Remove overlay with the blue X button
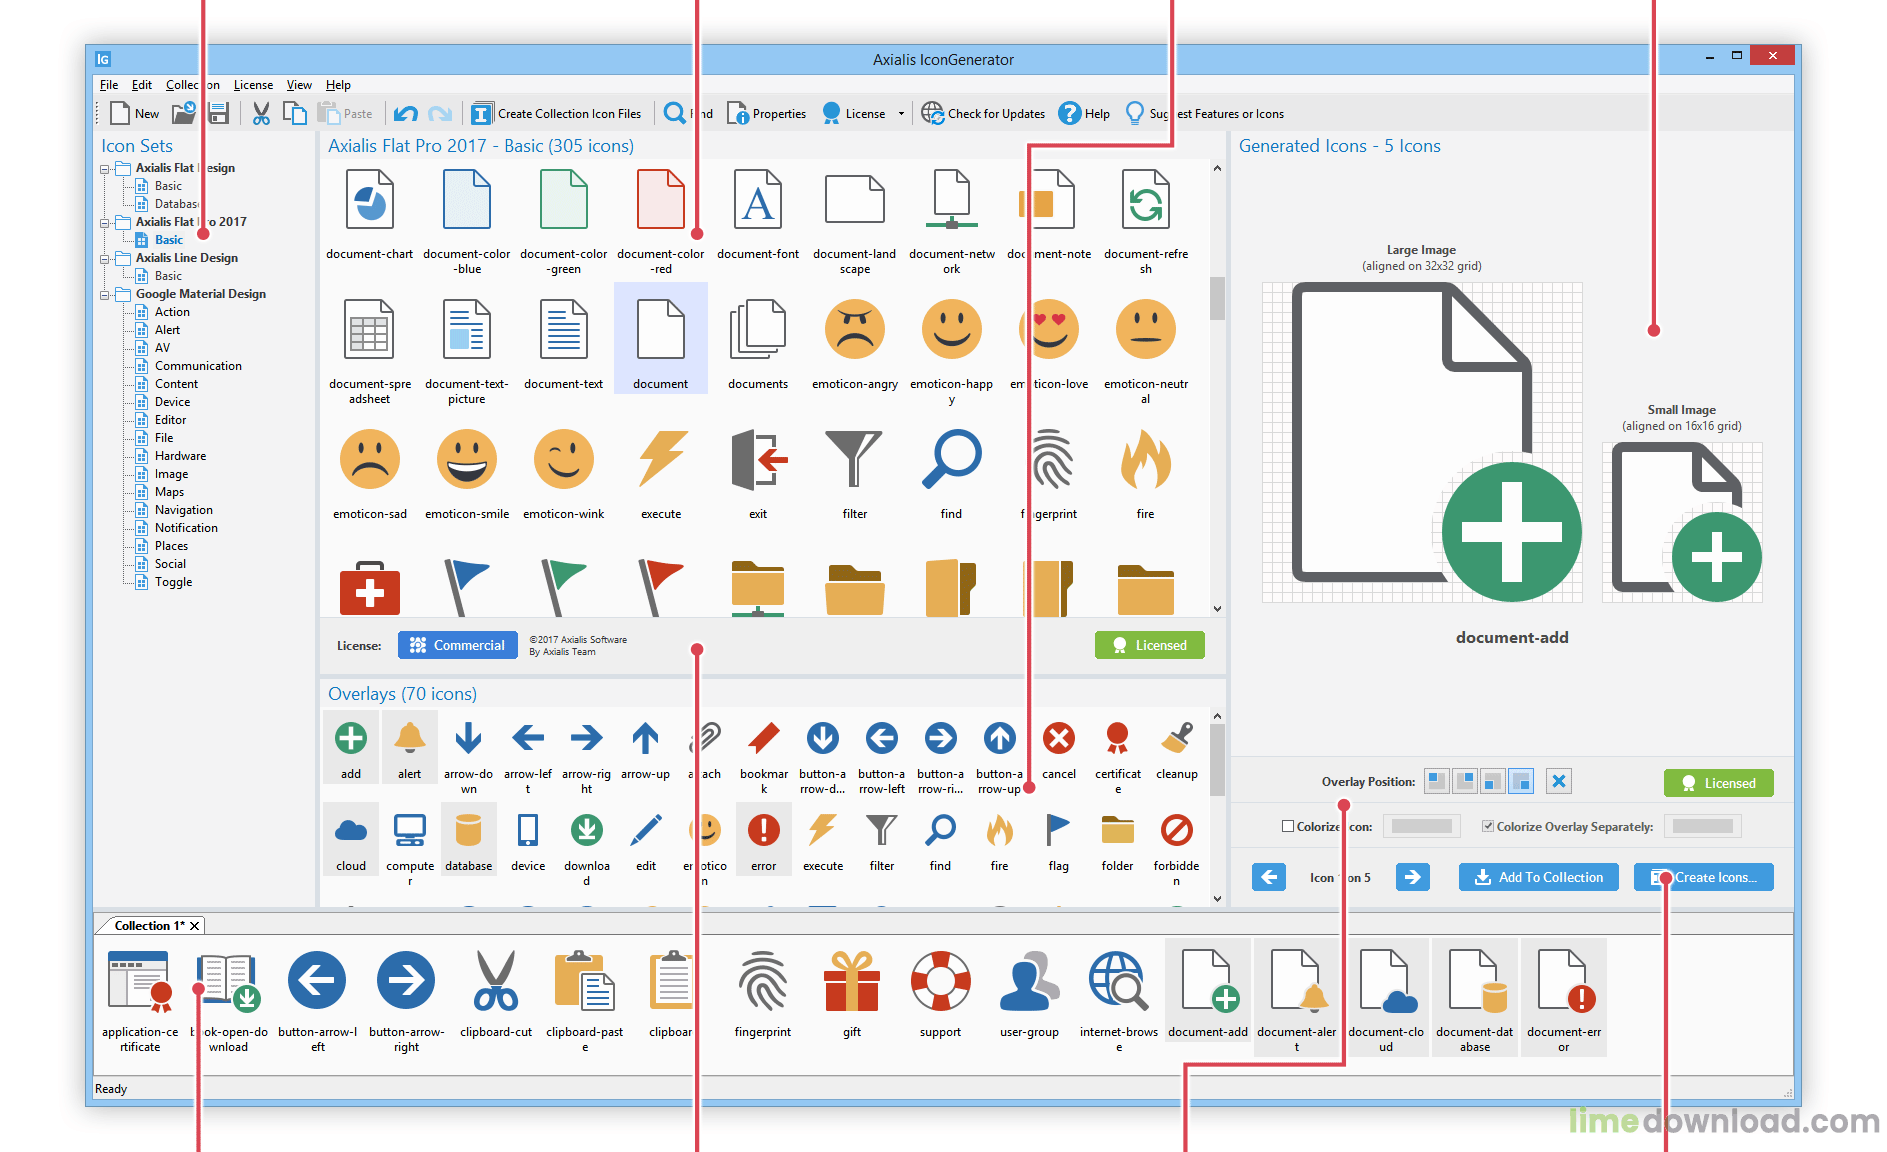1887x1152 pixels. click(1558, 781)
